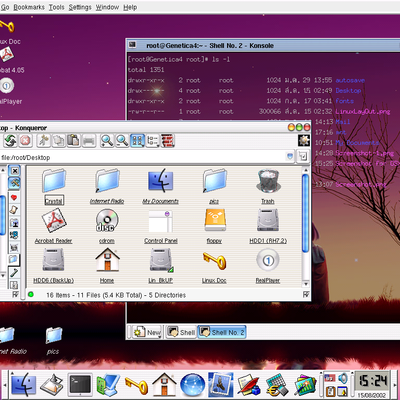
Task: Click the status bar text showing 16 Items
Action: pyautogui.click(x=116, y=295)
